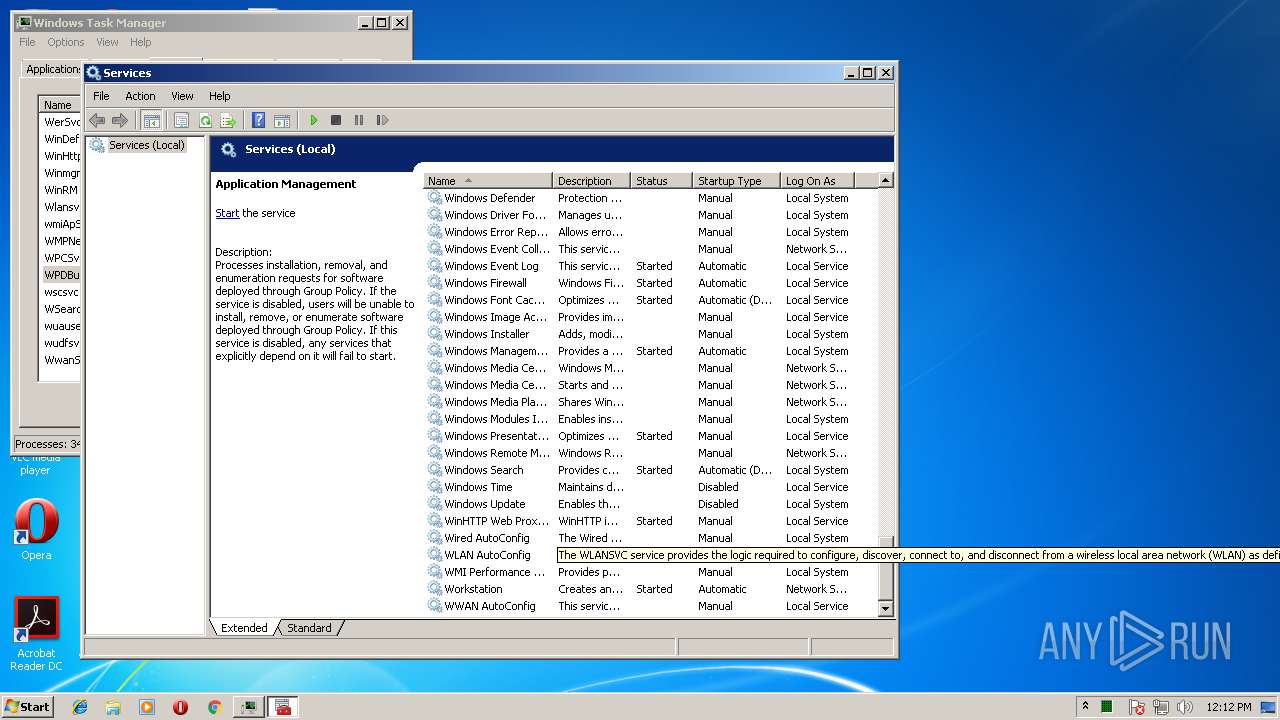Open Internet Explorer from taskbar
This screenshot has width=1280, height=720.
(80, 707)
